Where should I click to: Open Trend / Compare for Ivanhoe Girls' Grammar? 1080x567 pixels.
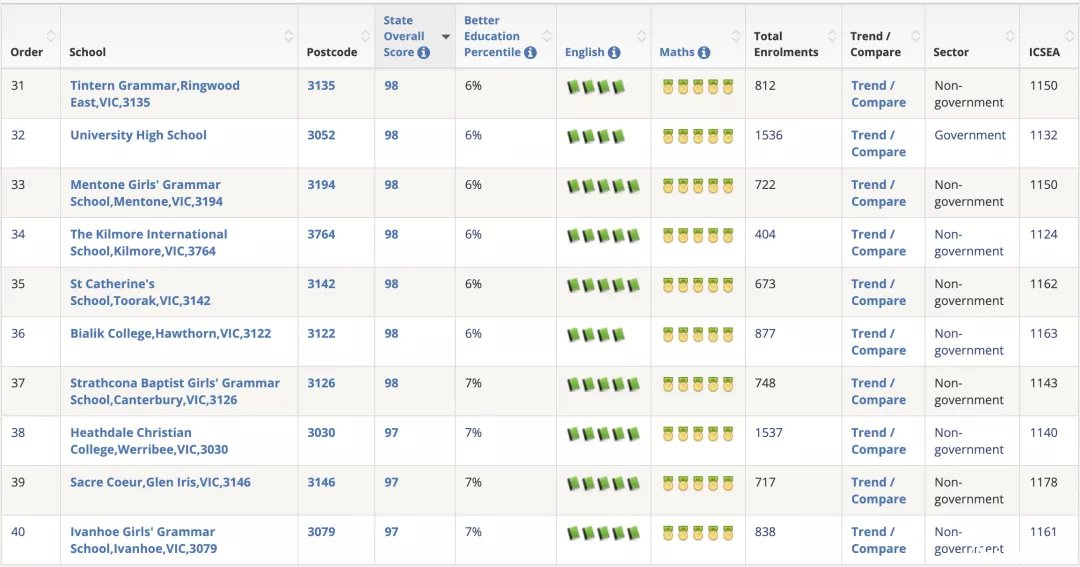878,540
